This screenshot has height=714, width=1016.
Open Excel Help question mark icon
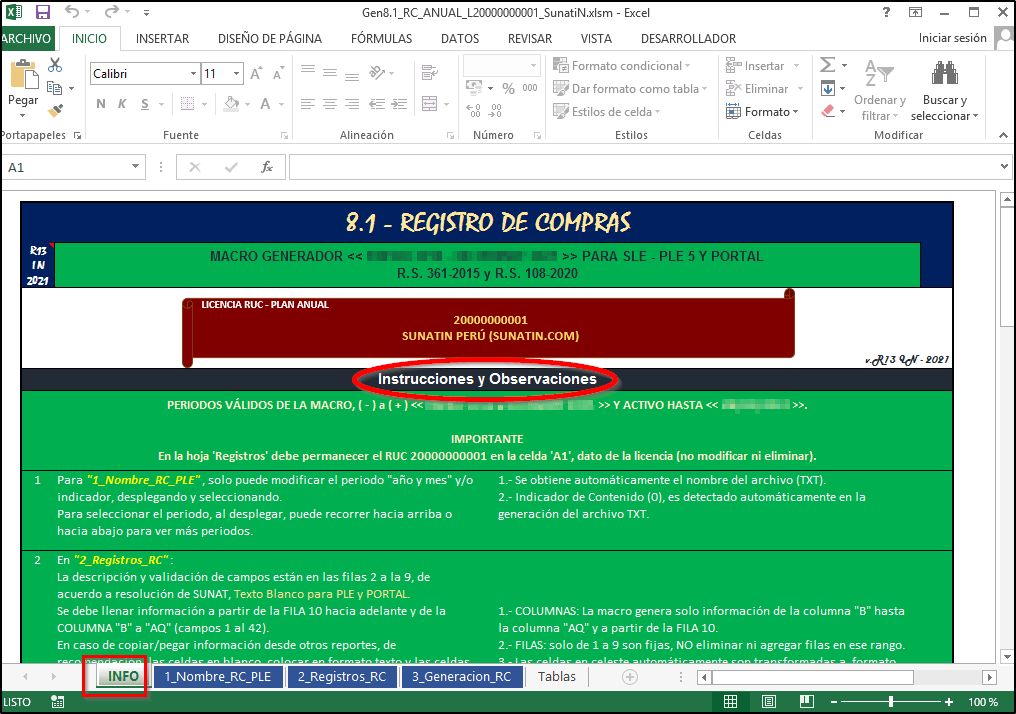click(886, 13)
